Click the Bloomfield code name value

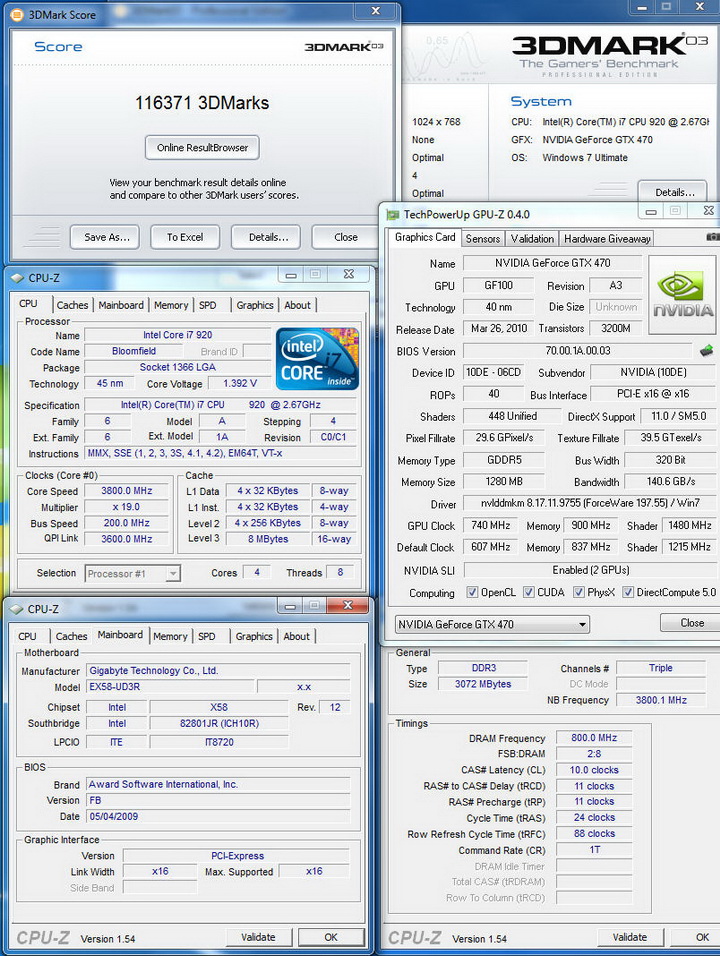134,351
